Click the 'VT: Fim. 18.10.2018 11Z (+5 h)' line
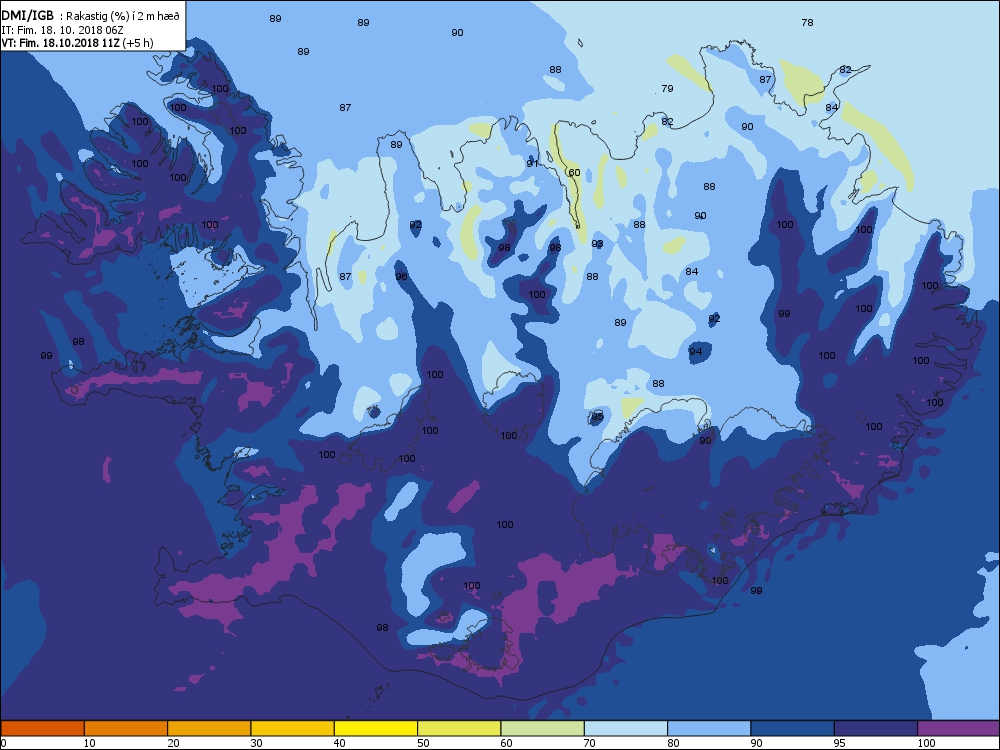The width and height of the screenshot is (1000, 750). 77,43
